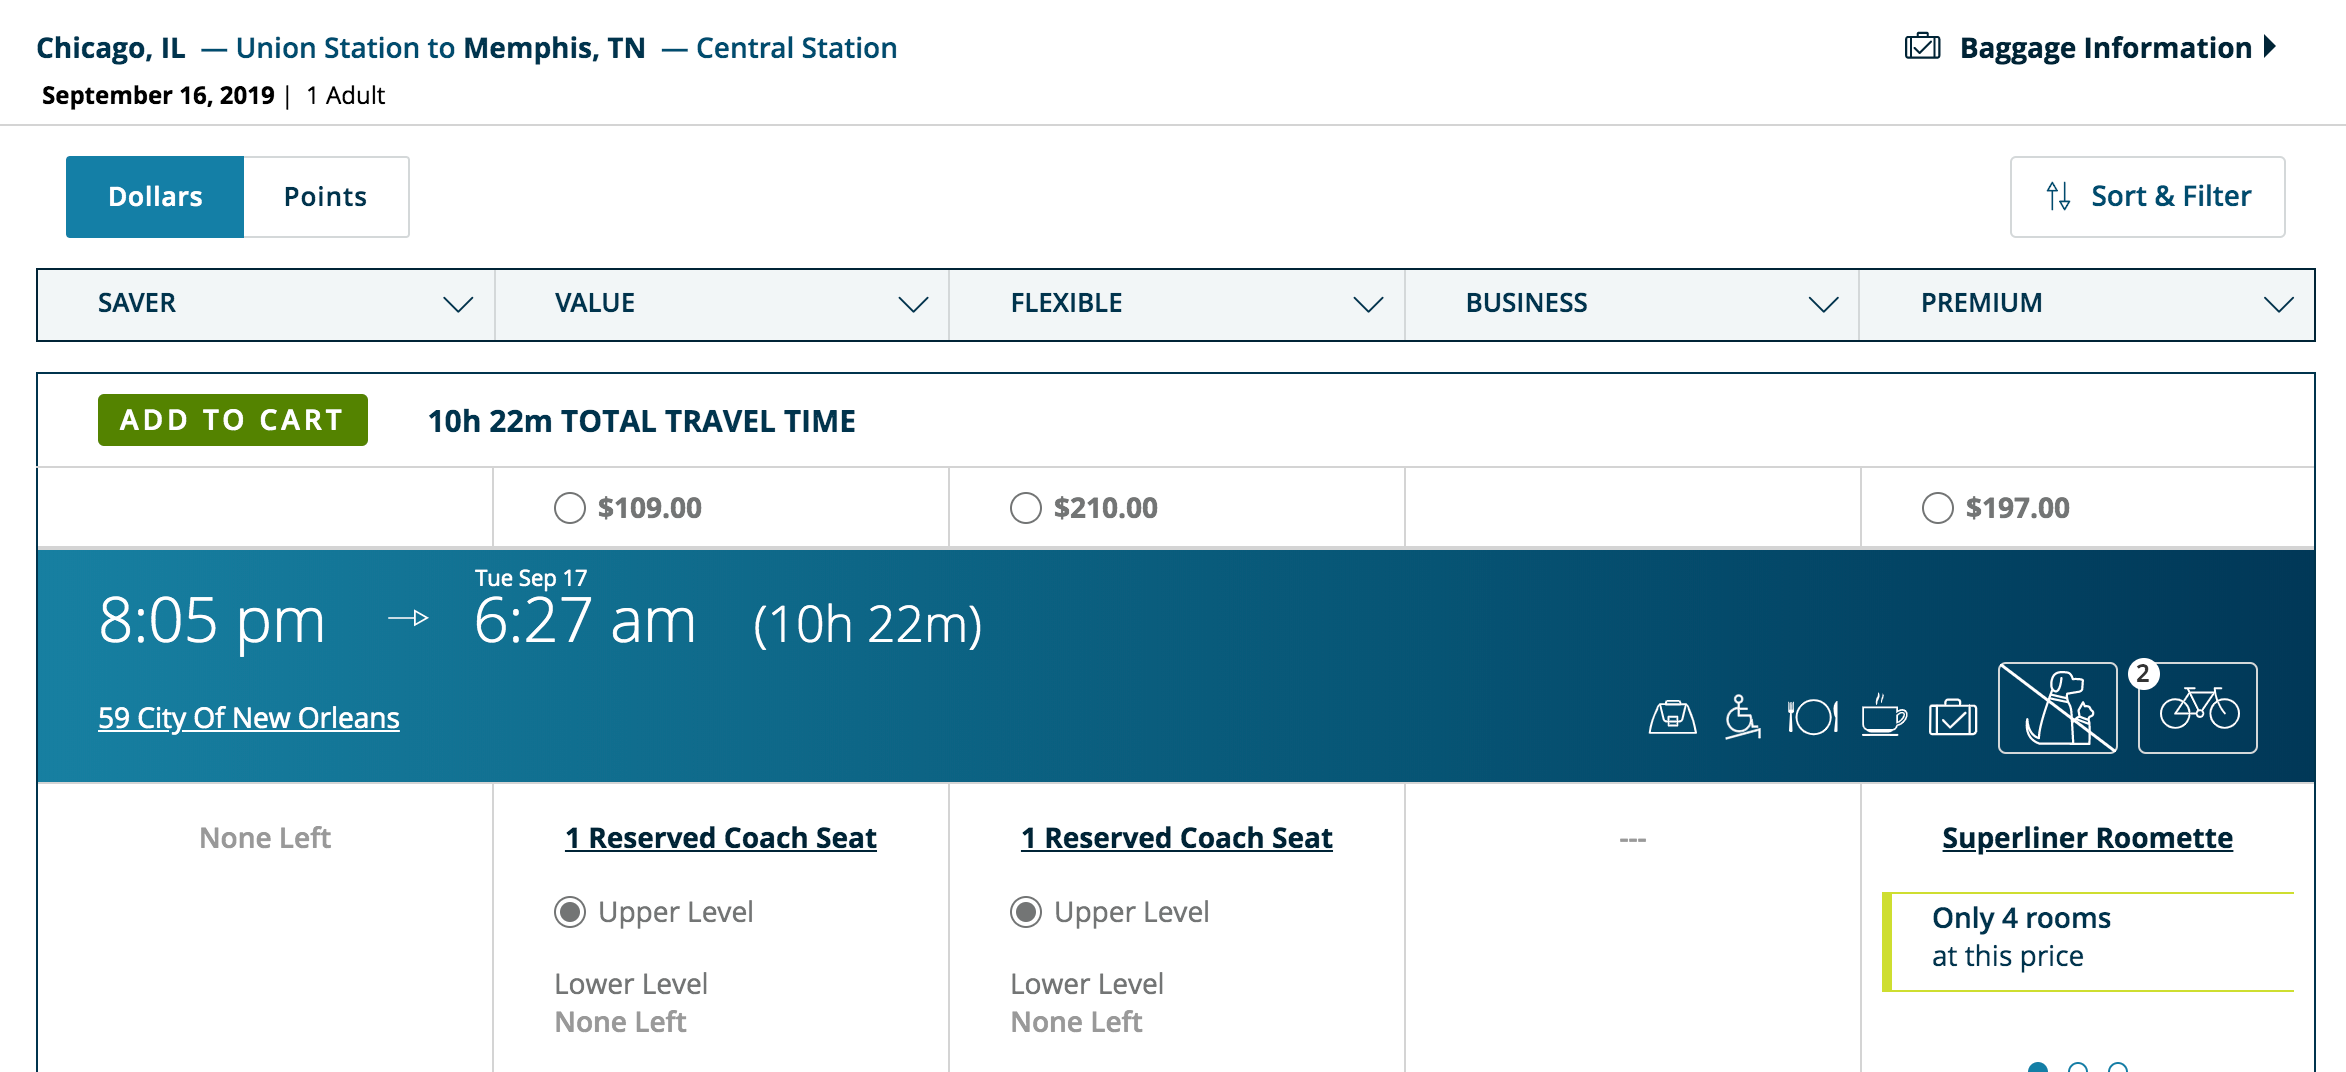
Task: Click the checked baggage suitcase icon
Action: (1953, 718)
